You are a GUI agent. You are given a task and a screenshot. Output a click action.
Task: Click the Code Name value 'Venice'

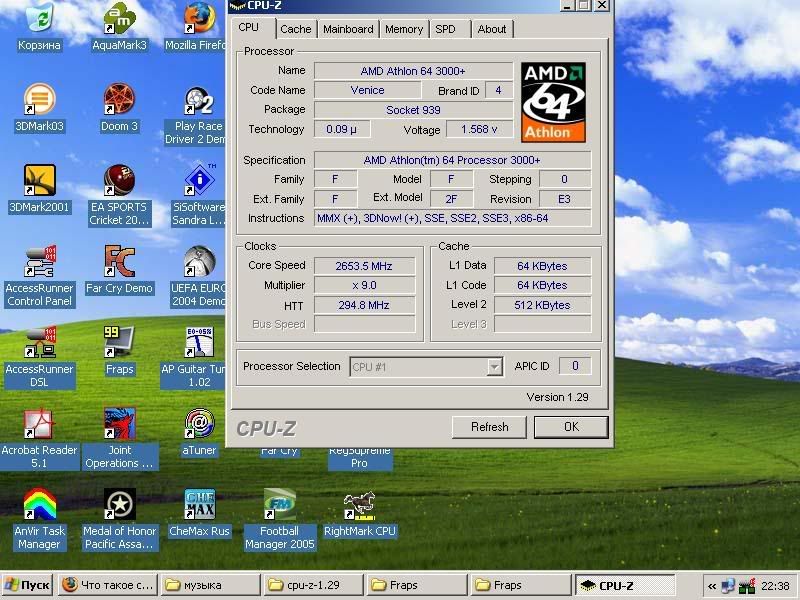367,90
